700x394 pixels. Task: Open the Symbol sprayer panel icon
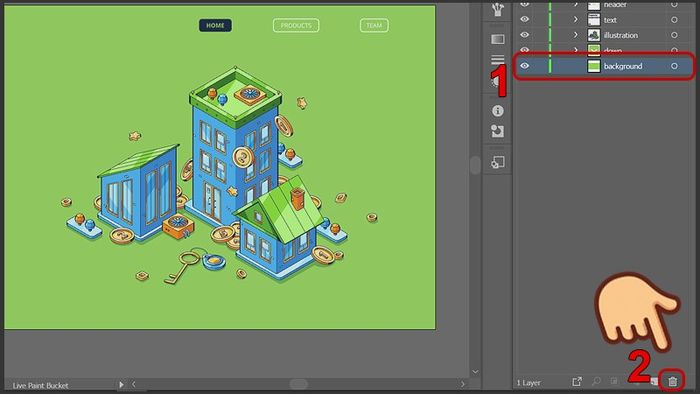(498, 9)
